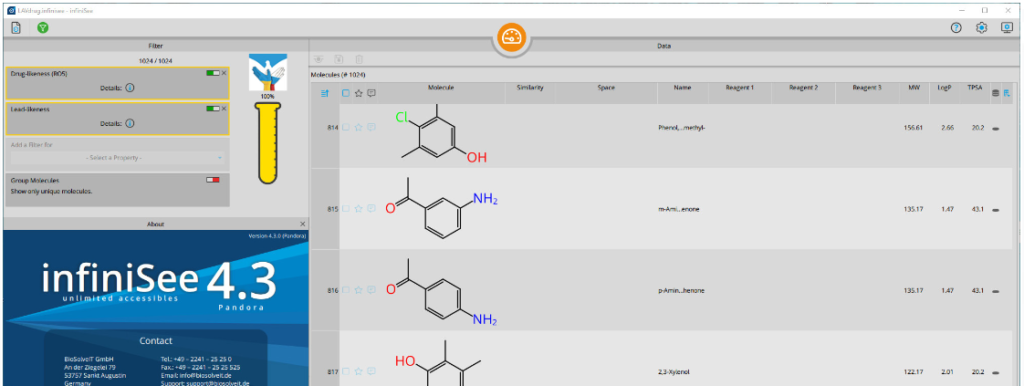
Task: Add comment to molecule row 814
Action: pos(371,127)
